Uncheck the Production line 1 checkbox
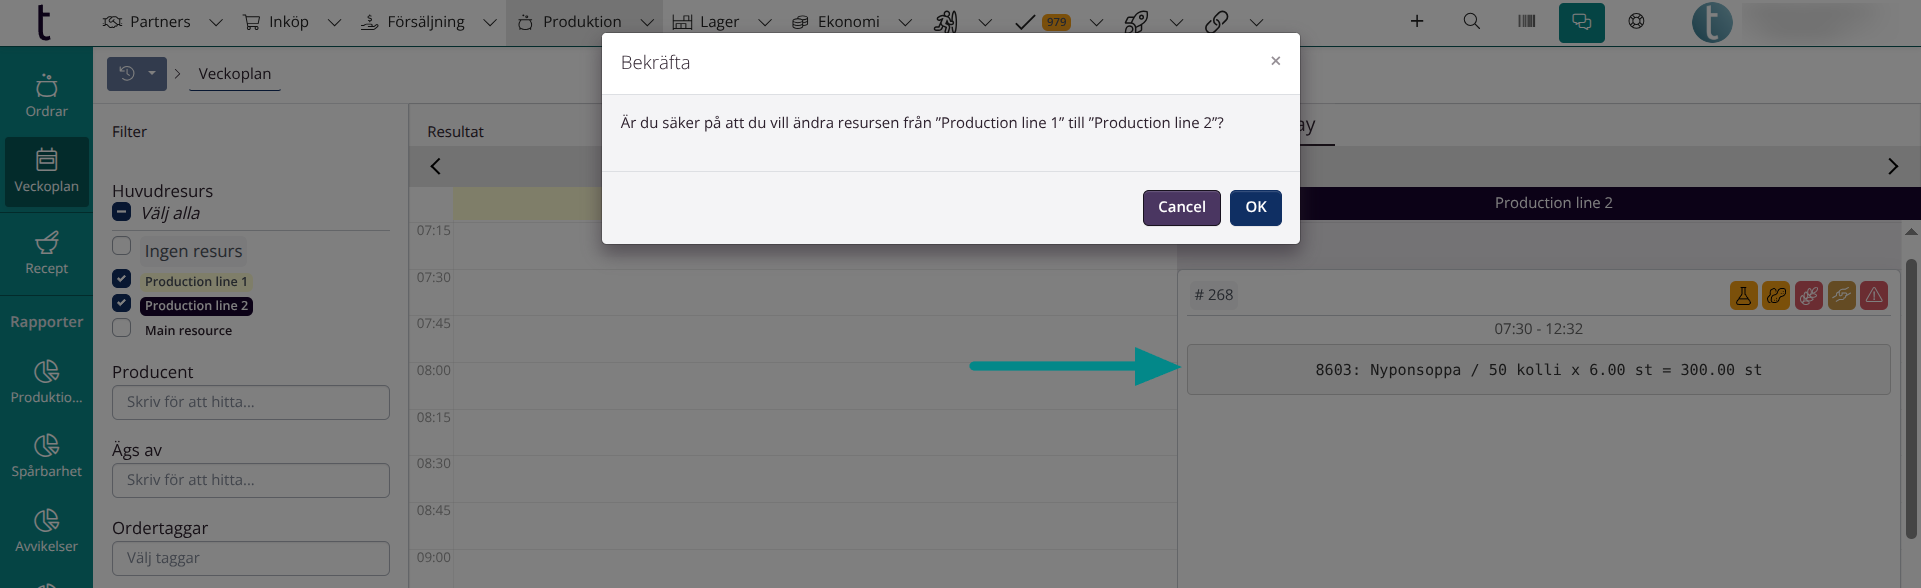This screenshot has height=588, width=1921. tap(122, 279)
